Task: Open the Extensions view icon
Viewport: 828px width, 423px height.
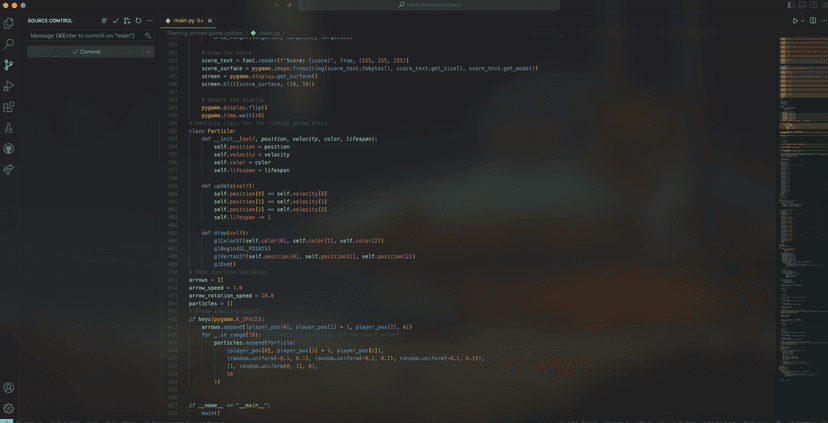Action: pyautogui.click(x=9, y=107)
